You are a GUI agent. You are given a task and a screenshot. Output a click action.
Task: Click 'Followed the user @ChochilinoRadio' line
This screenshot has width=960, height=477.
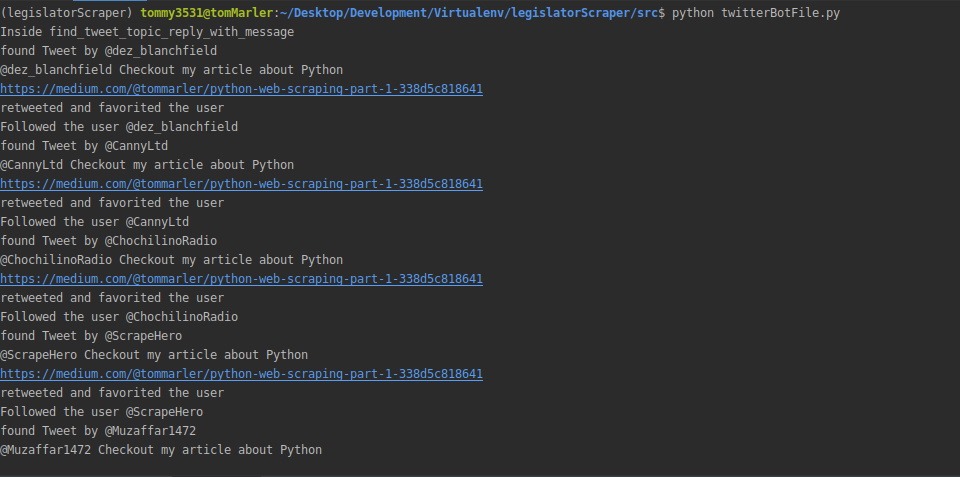[119, 317]
